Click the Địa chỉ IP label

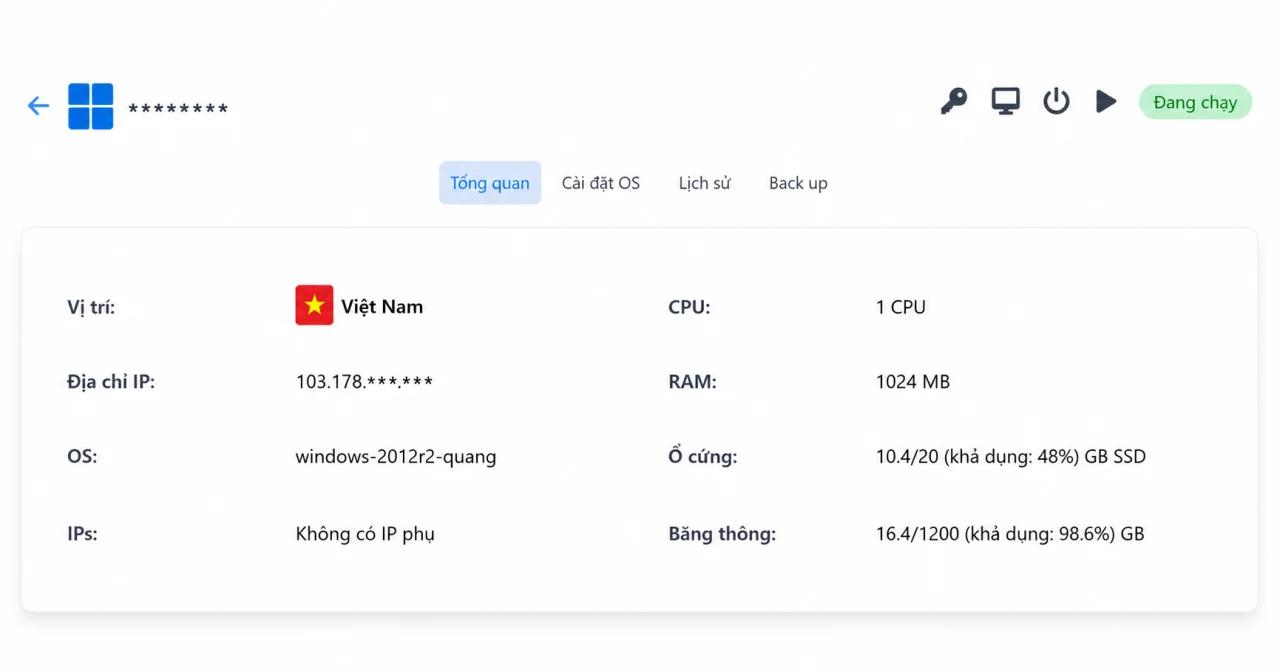[111, 382]
